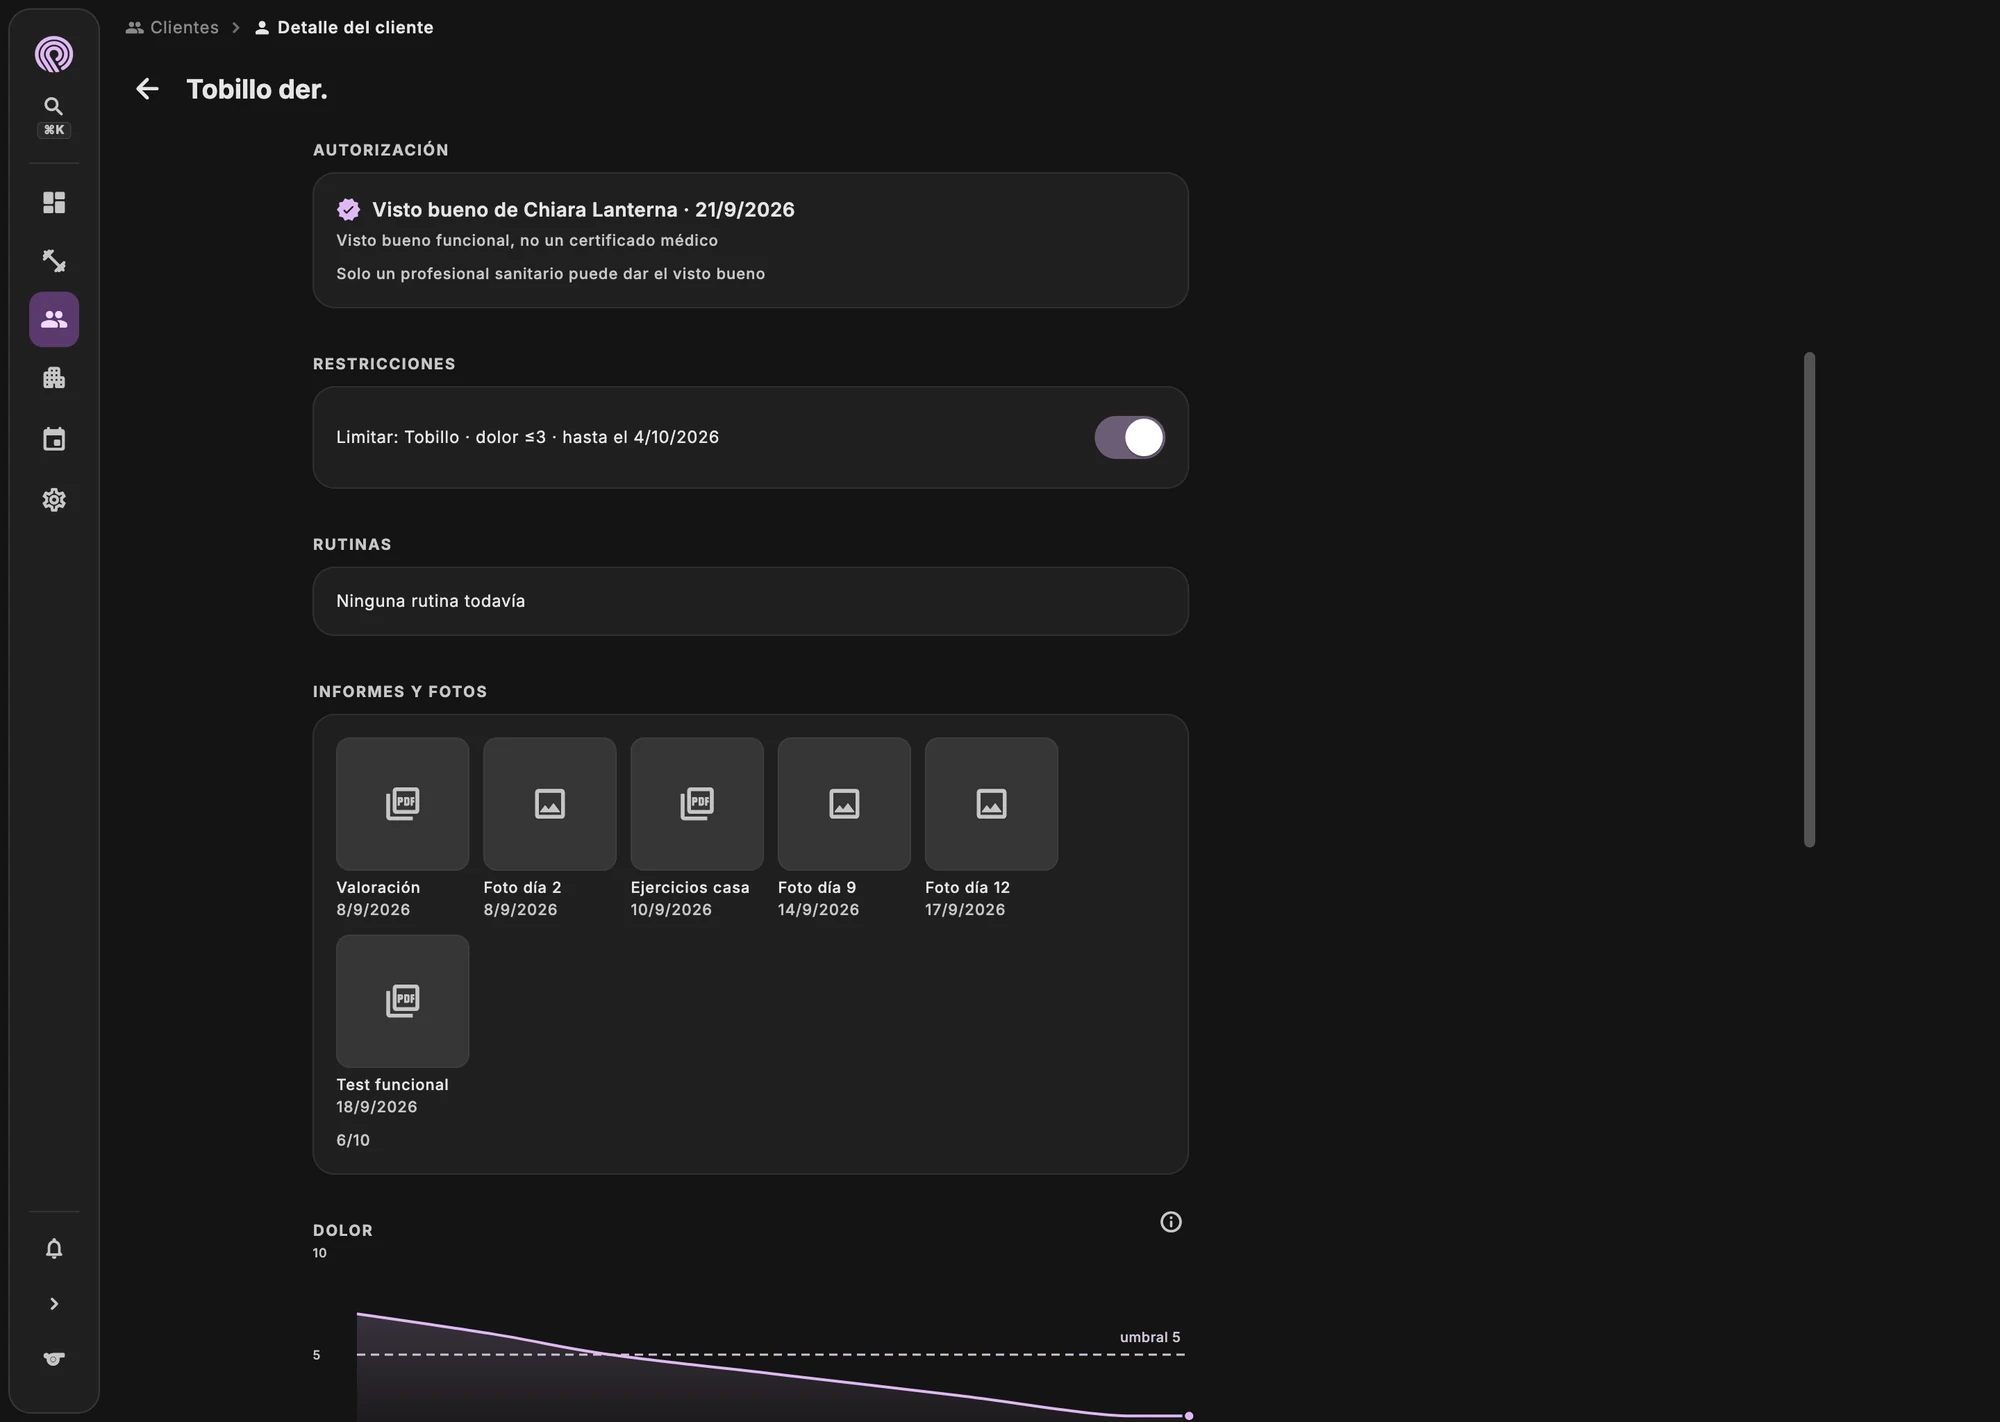Open the Valoración PDF thumbnail
Screen dimensions: 2000x1422
(x=403, y=804)
